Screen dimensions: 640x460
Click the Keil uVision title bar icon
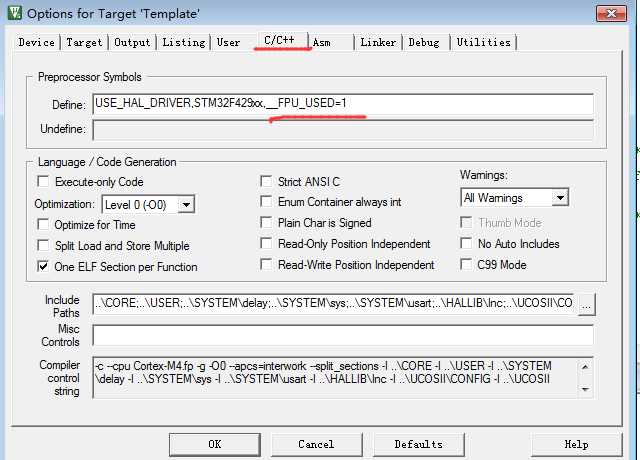click(x=15, y=13)
